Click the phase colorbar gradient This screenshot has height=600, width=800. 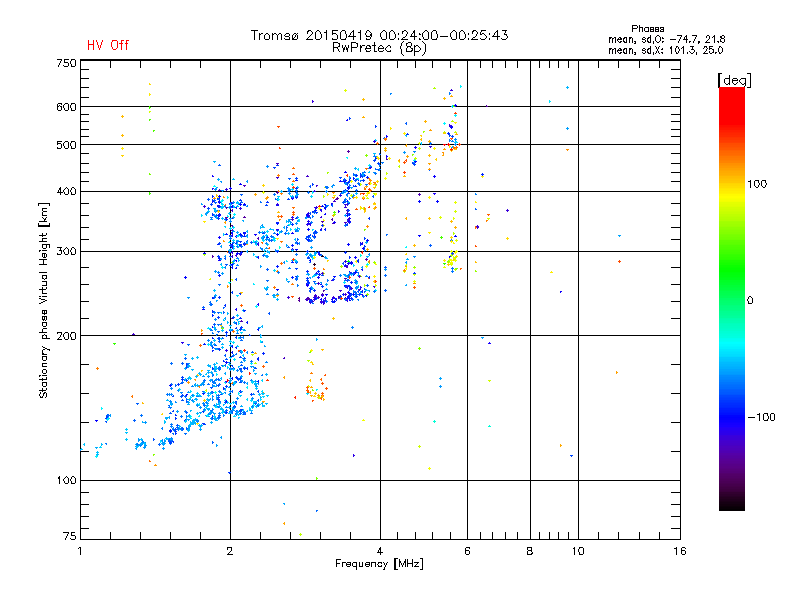(732, 298)
